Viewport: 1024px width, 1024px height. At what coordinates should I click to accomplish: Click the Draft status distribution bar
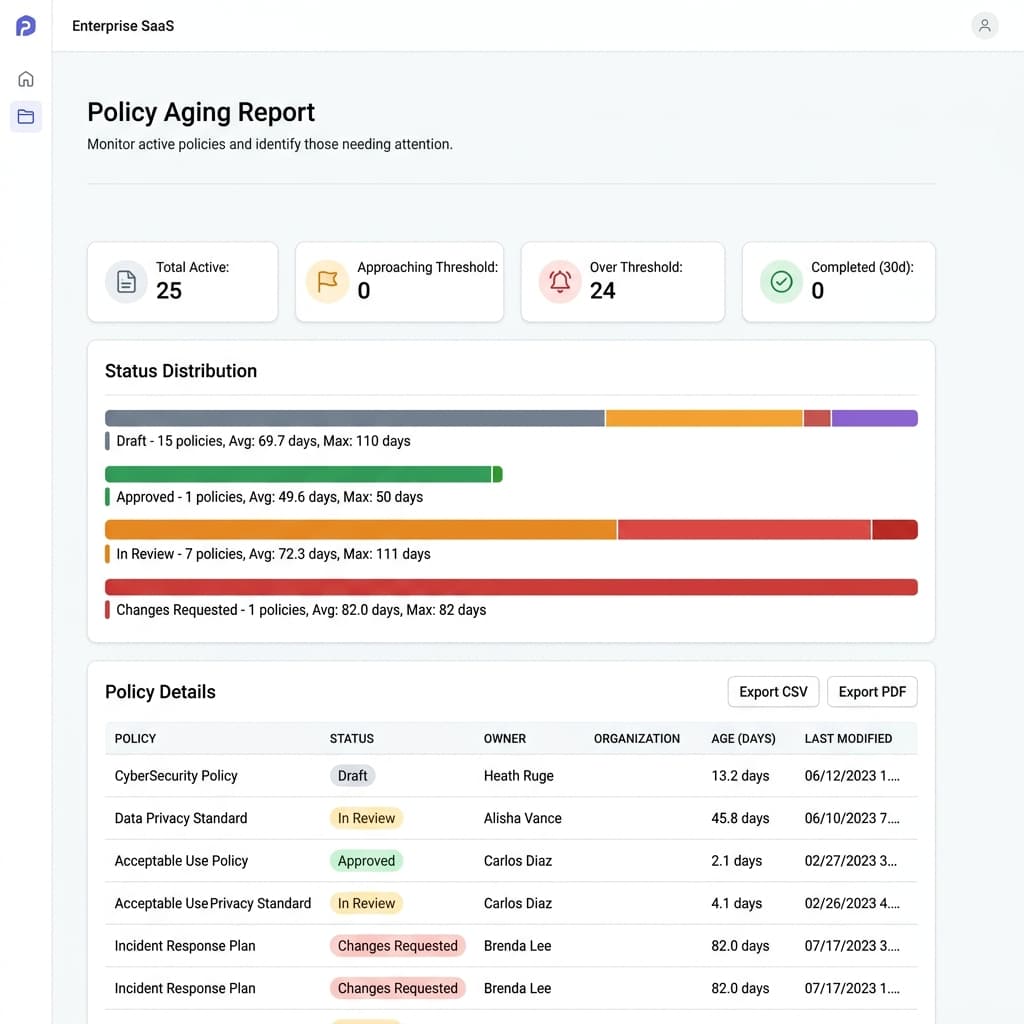[x=355, y=418]
